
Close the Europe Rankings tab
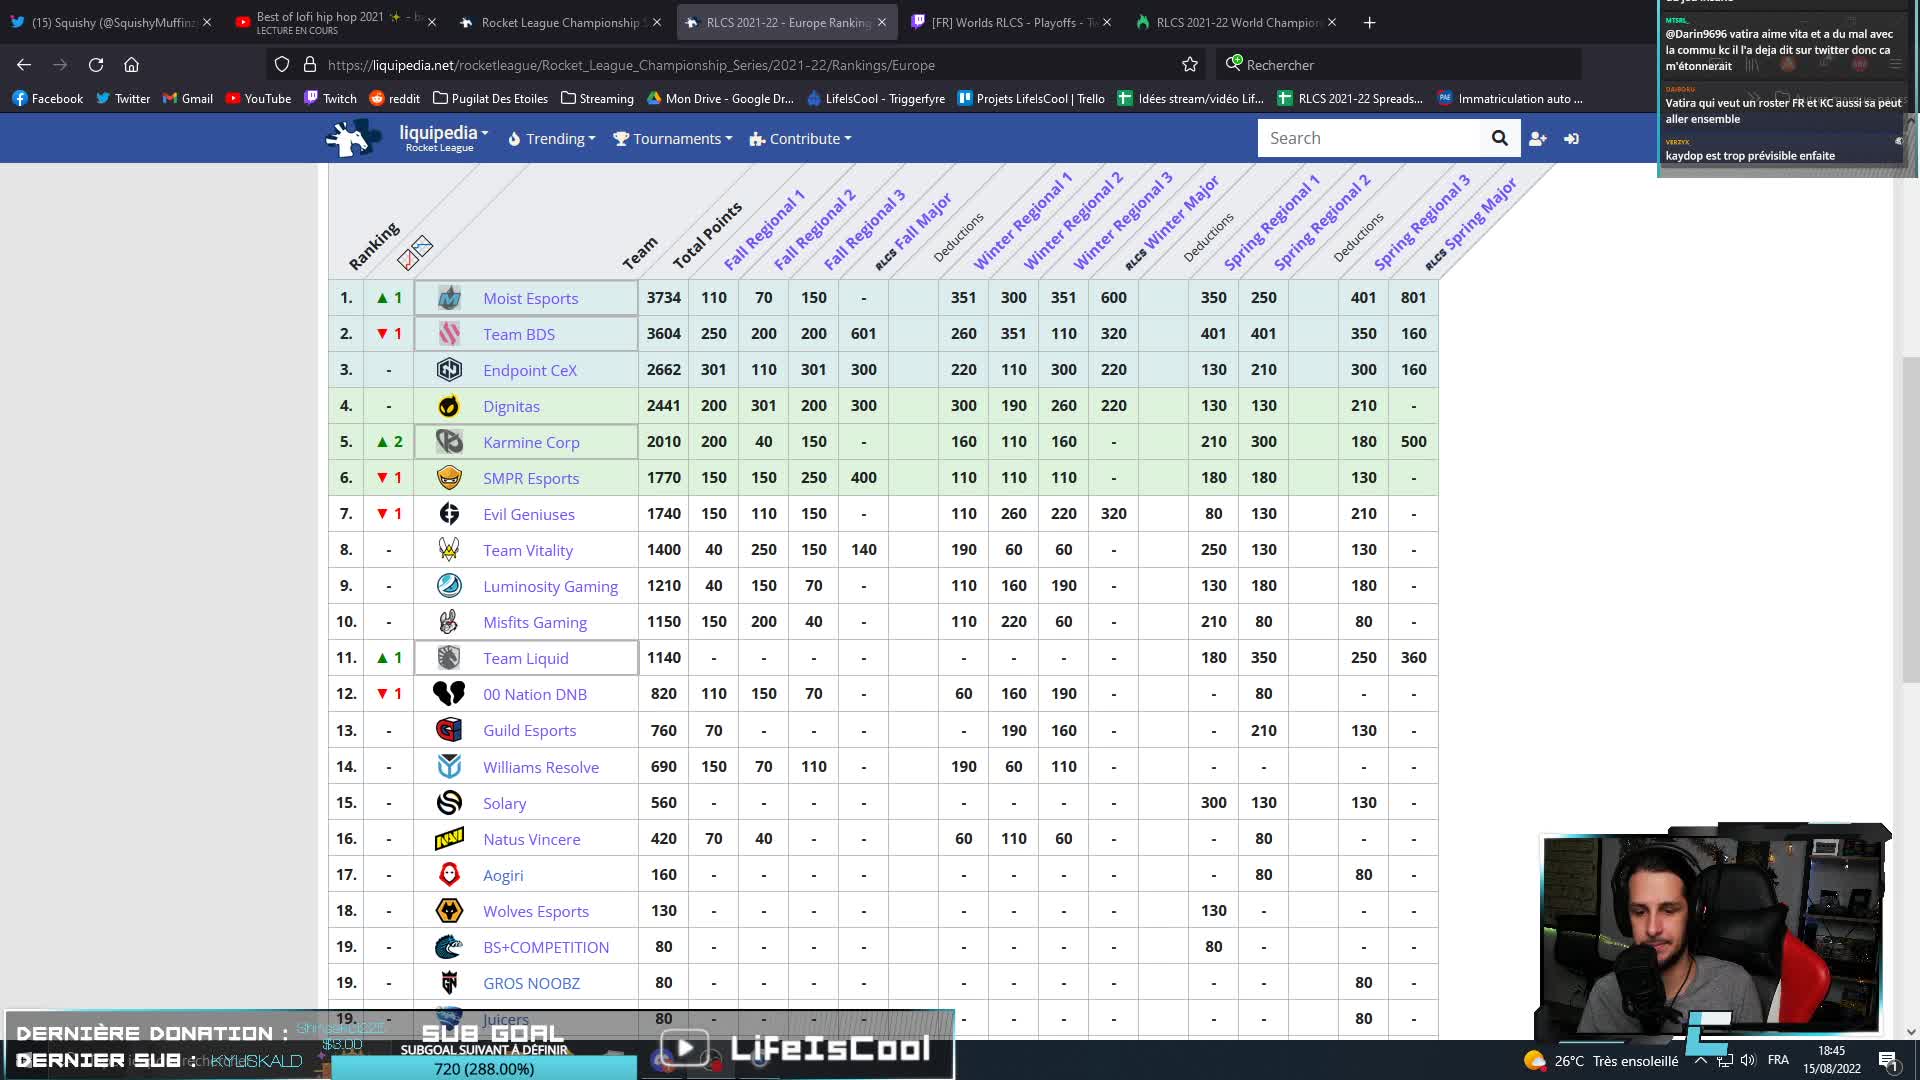click(x=882, y=22)
